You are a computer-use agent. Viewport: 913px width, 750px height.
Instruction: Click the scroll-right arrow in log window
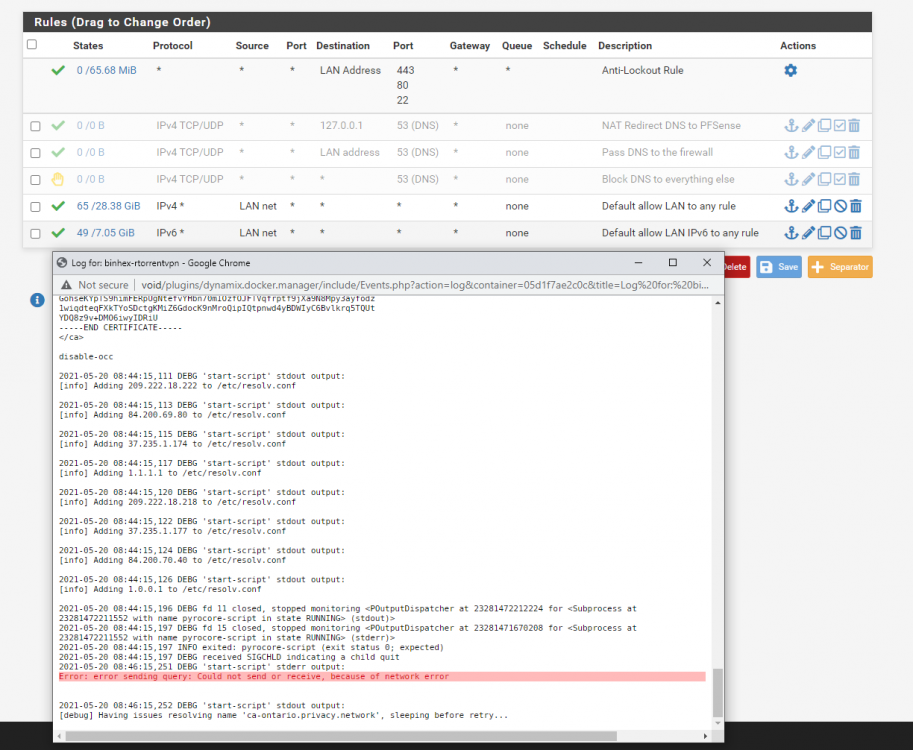[x=705, y=736]
